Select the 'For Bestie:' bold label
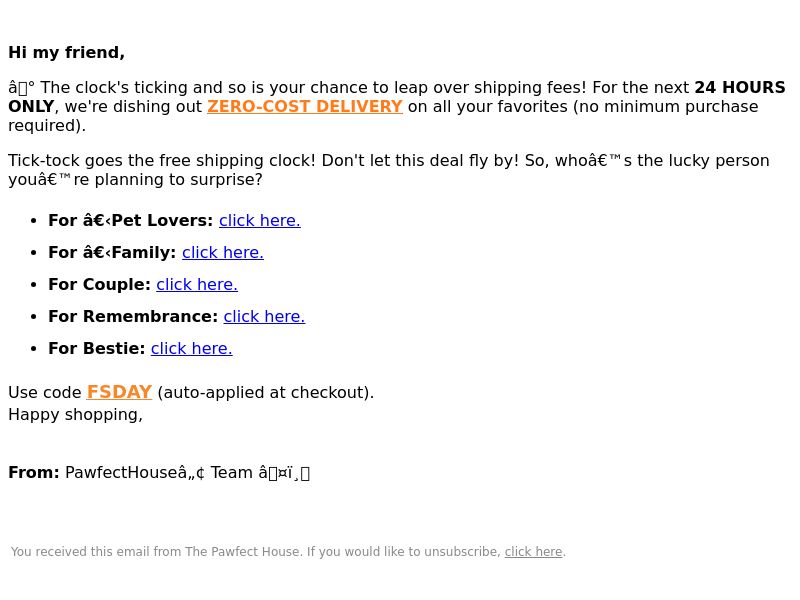 click(97, 348)
